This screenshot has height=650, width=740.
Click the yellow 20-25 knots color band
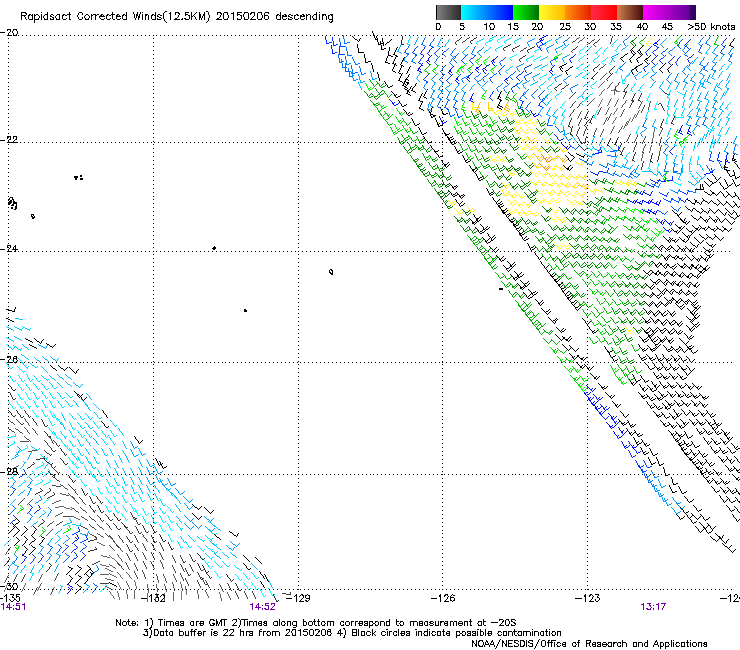pos(552,12)
